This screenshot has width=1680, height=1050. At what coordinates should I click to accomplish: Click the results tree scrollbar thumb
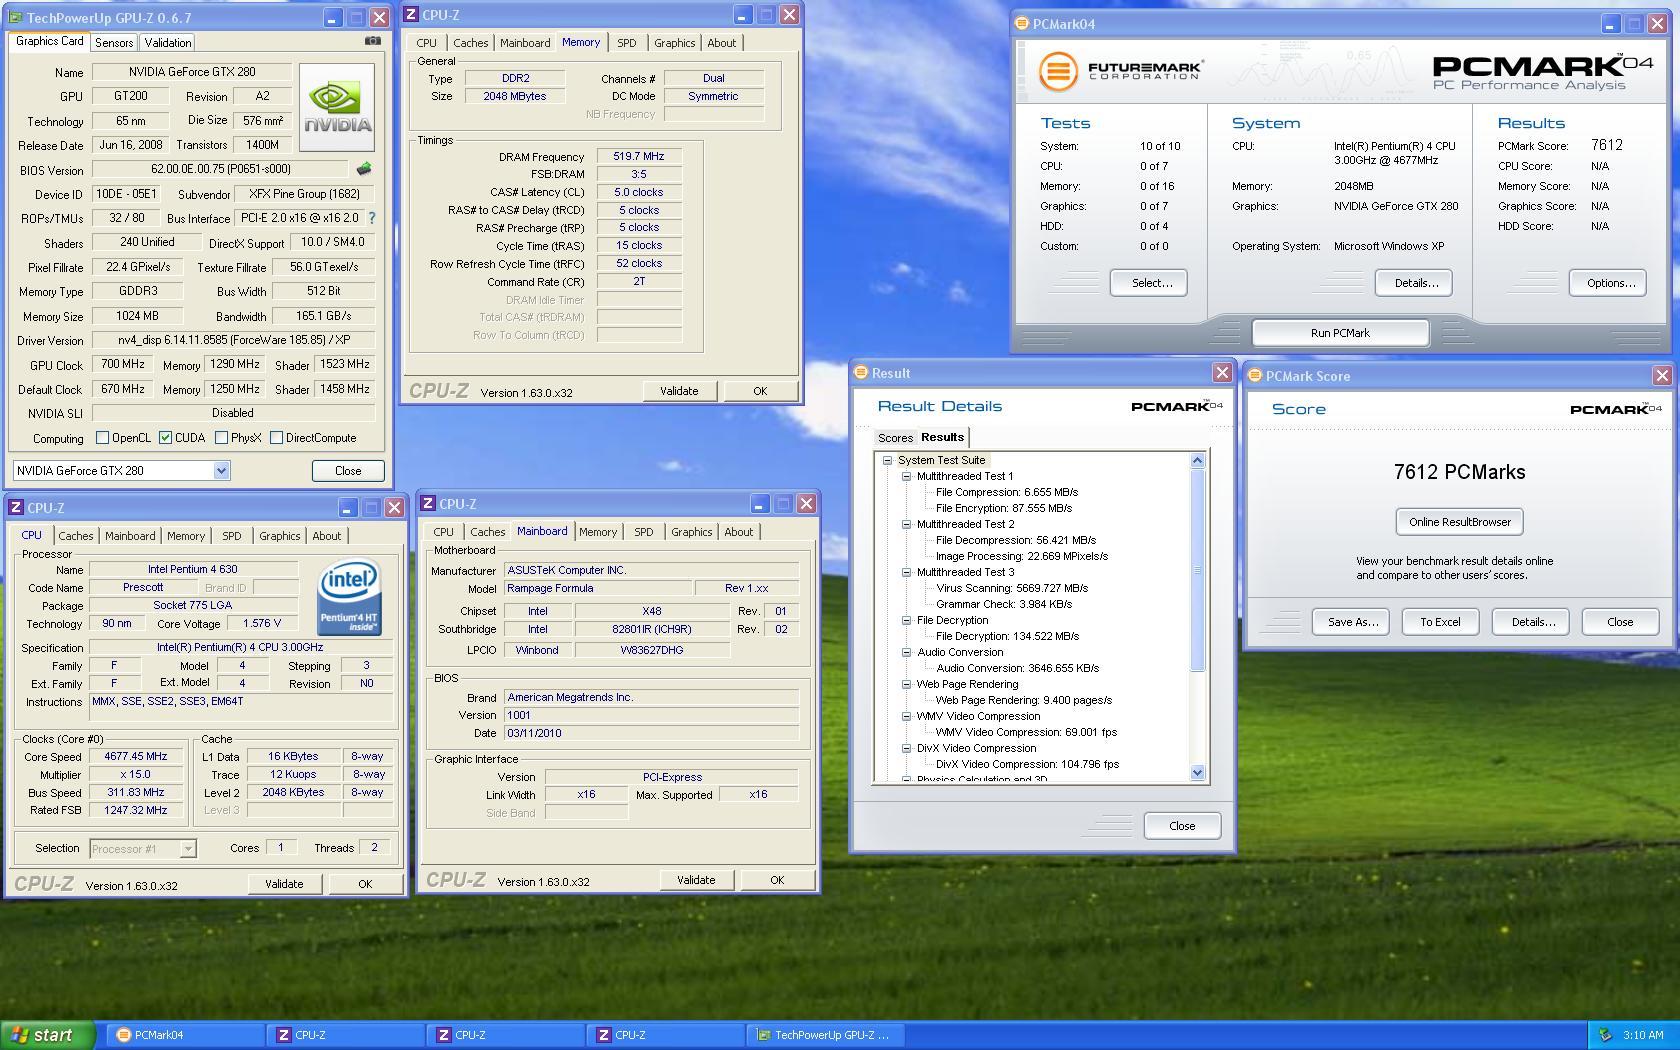pyautogui.click(x=1197, y=570)
